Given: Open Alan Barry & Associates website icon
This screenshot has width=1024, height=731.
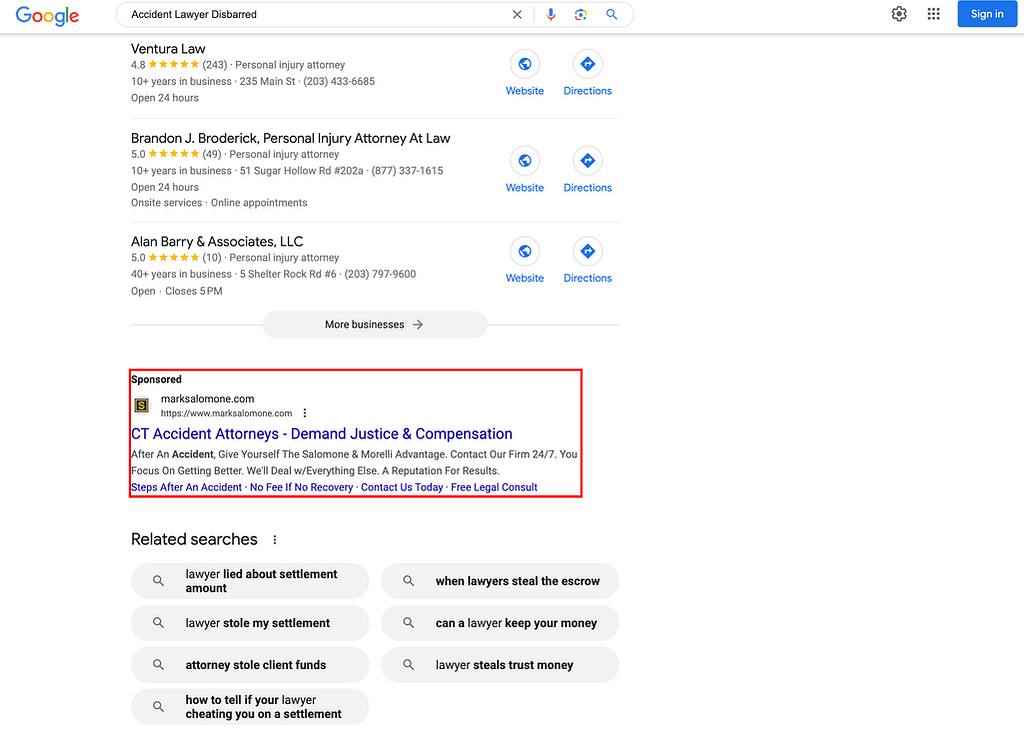Looking at the screenshot, I should 524,251.
